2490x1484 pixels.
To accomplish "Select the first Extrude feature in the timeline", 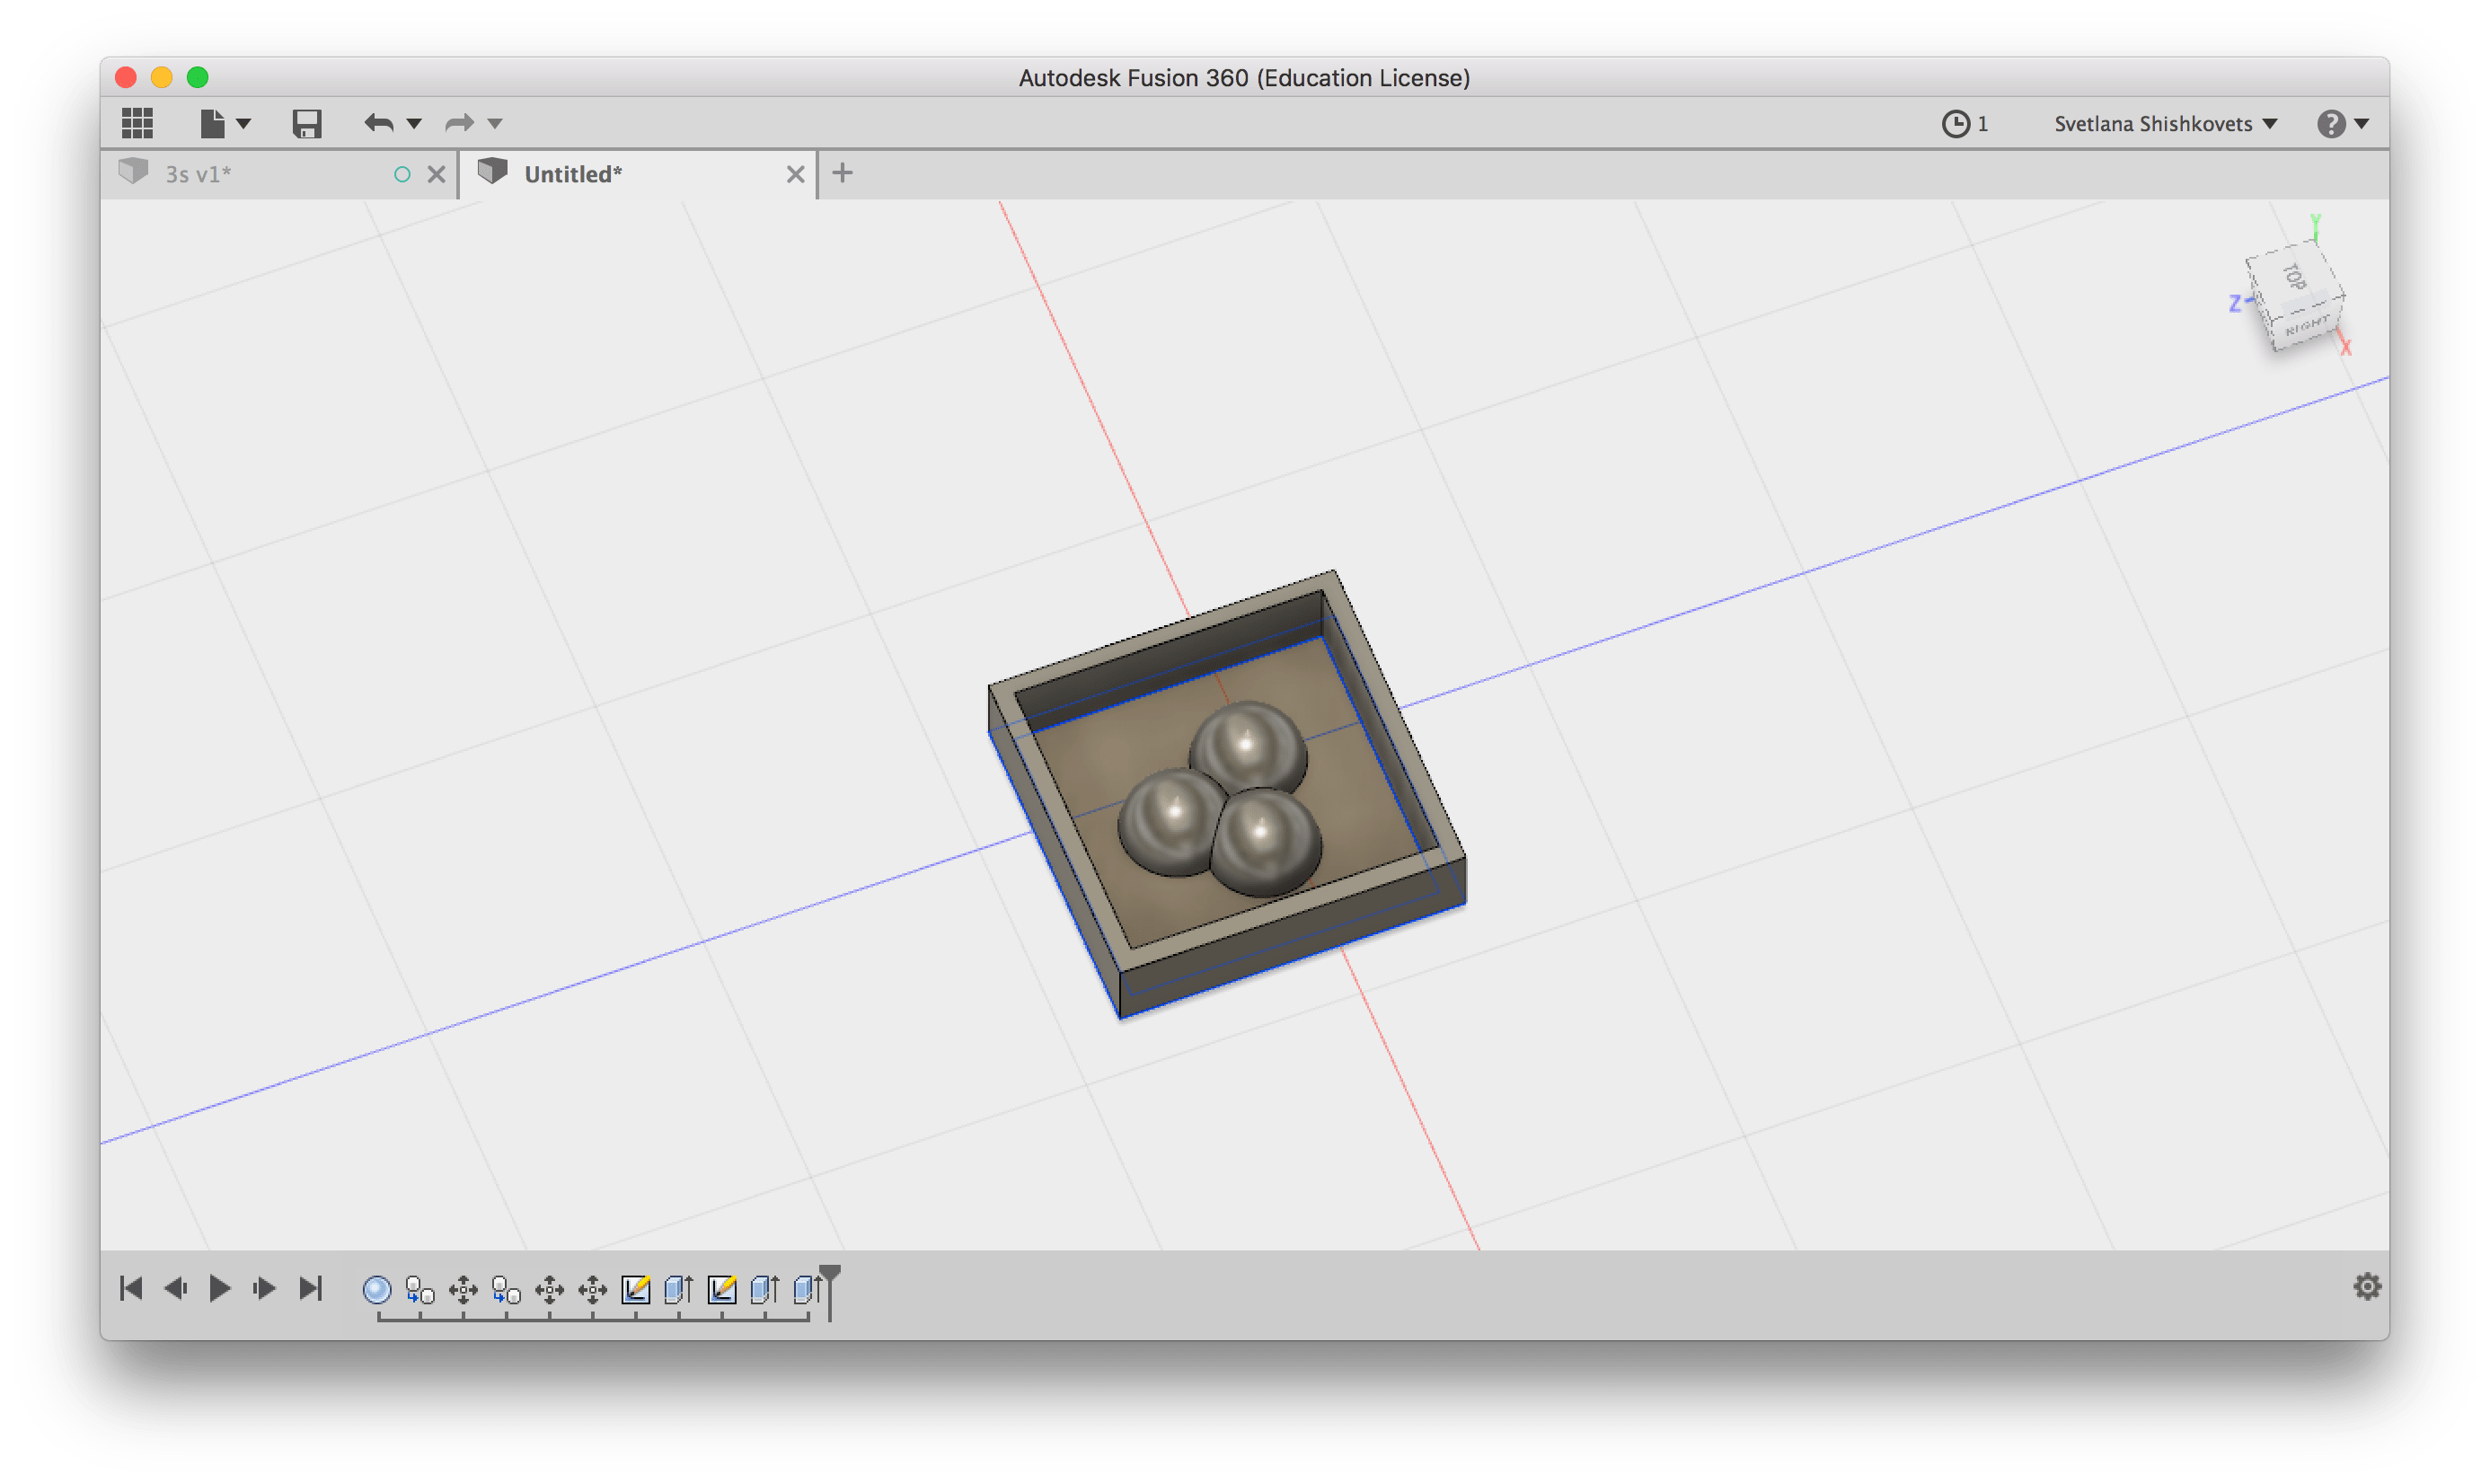I will pyautogui.click(x=679, y=1290).
